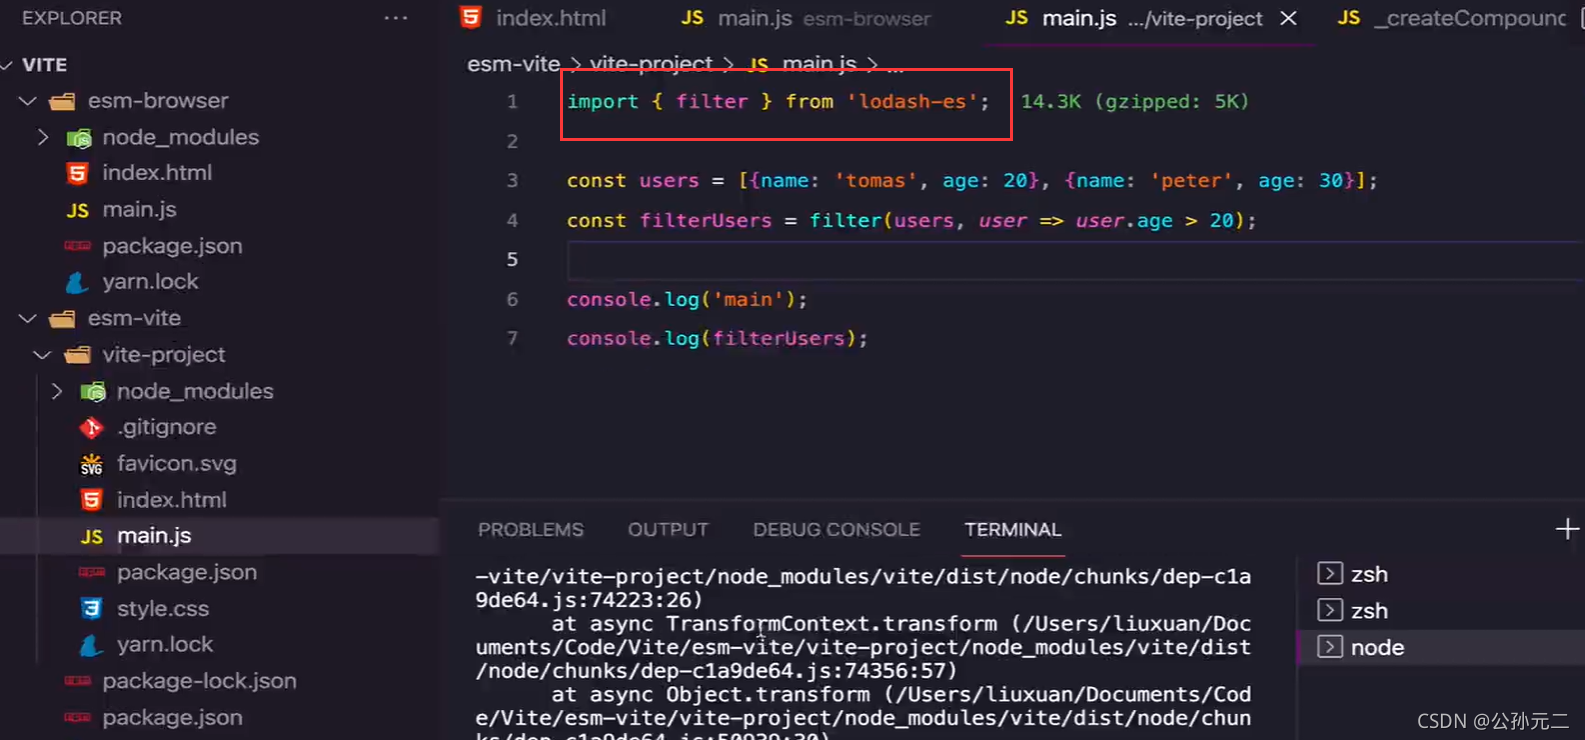This screenshot has height=740, width=1585.
Task: Open the last package.json at the bottom of the tree
Action: pos(172,717)
